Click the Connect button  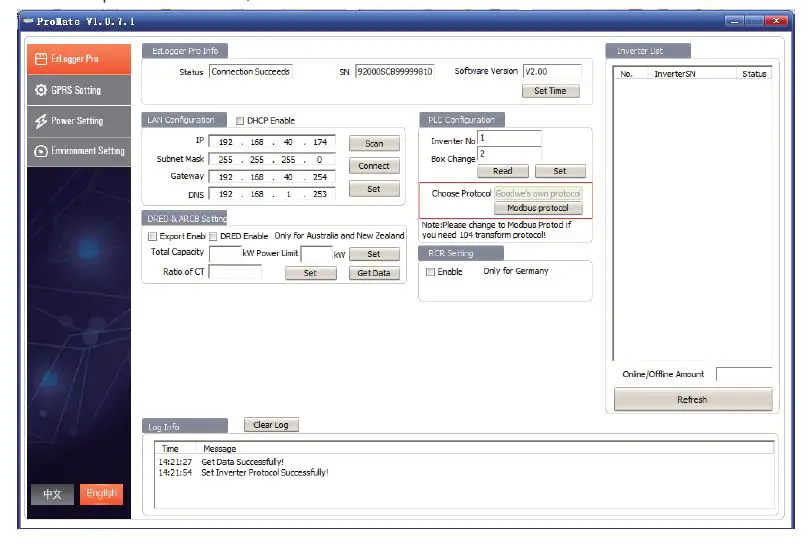[x=374, y=166]
